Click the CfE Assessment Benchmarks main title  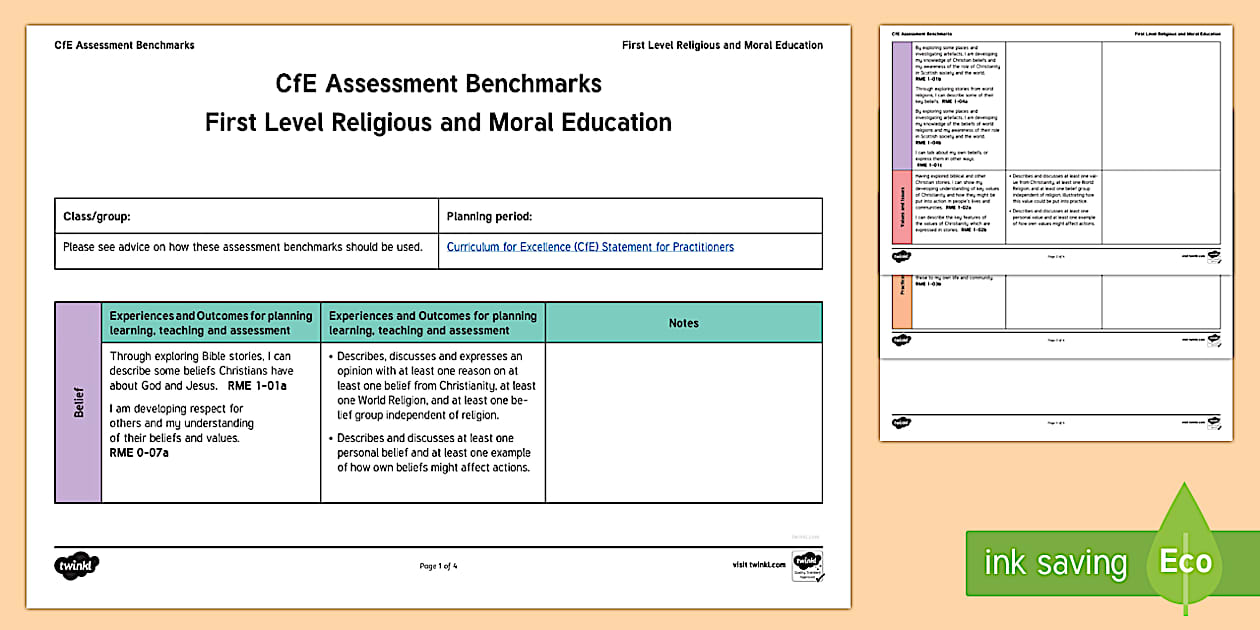pos(438,82)
